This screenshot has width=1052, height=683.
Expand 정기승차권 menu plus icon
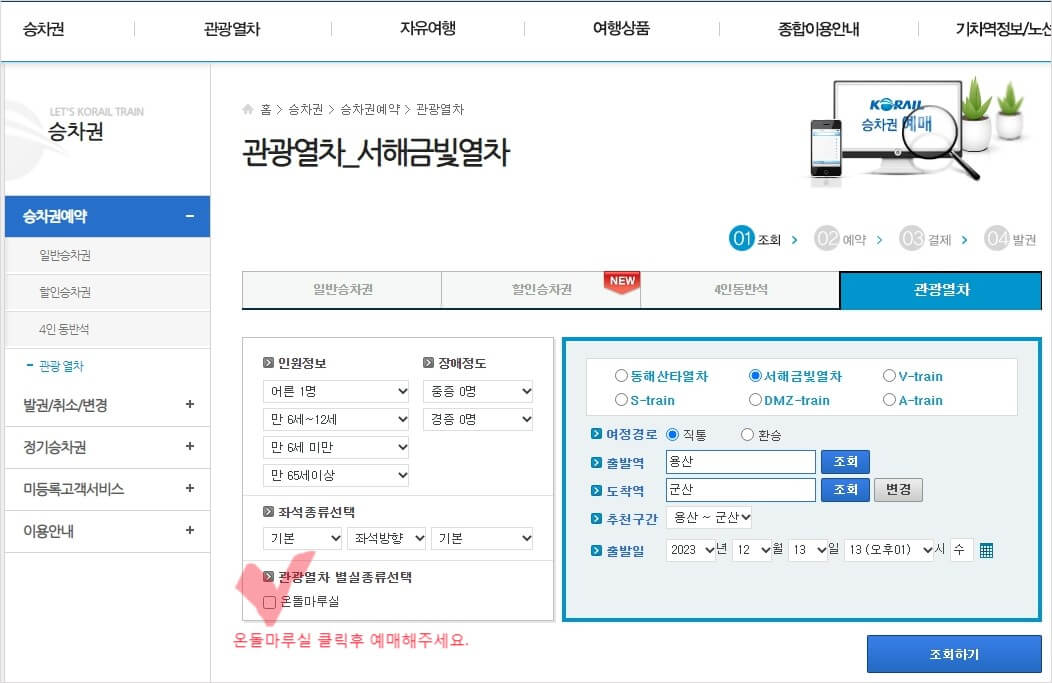coord(190,446)
